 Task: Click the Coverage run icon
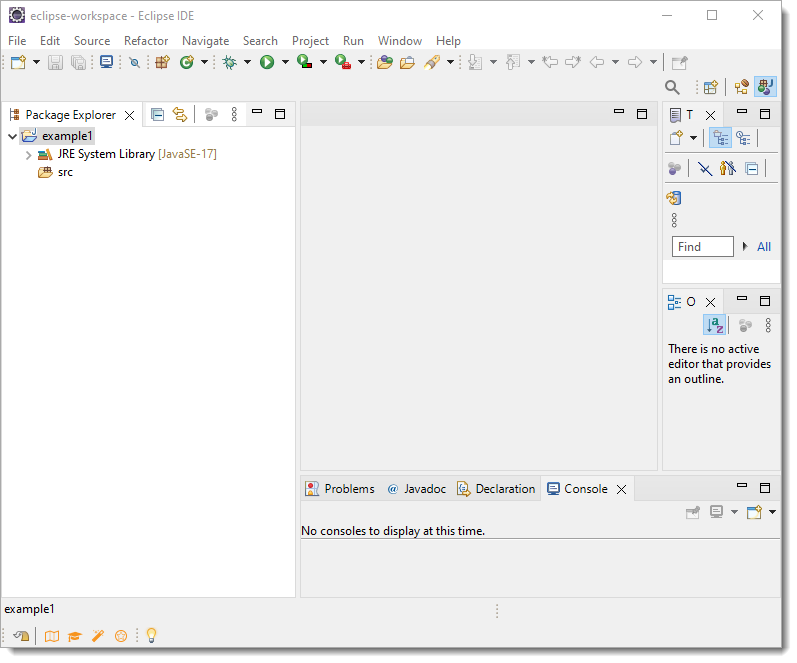pos(304,62)
